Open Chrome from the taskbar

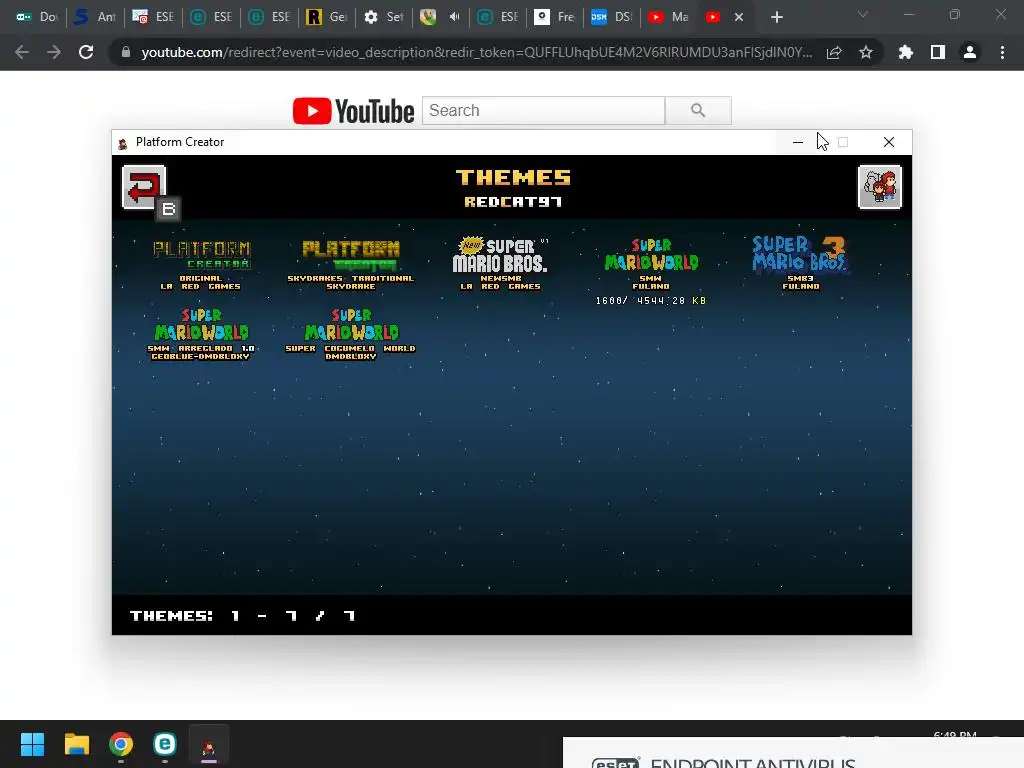pos(121,744)
